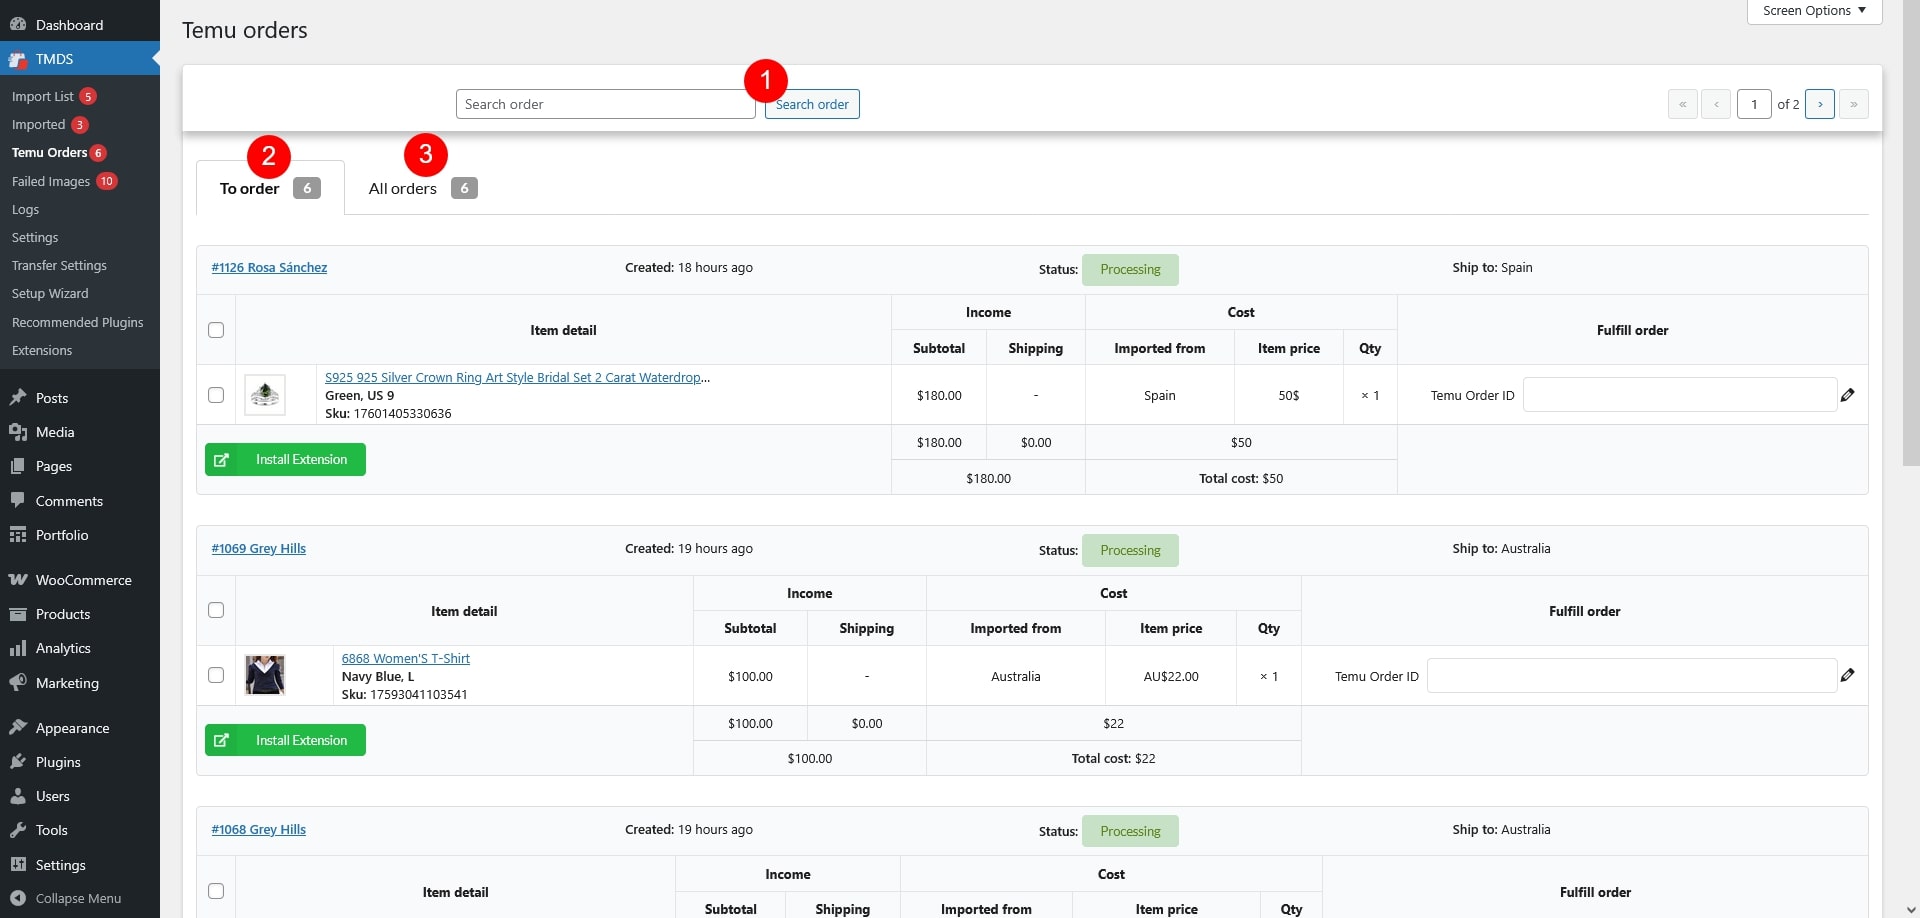Open 6868 Women's T-Shirt product link

[x=406, y=658]
